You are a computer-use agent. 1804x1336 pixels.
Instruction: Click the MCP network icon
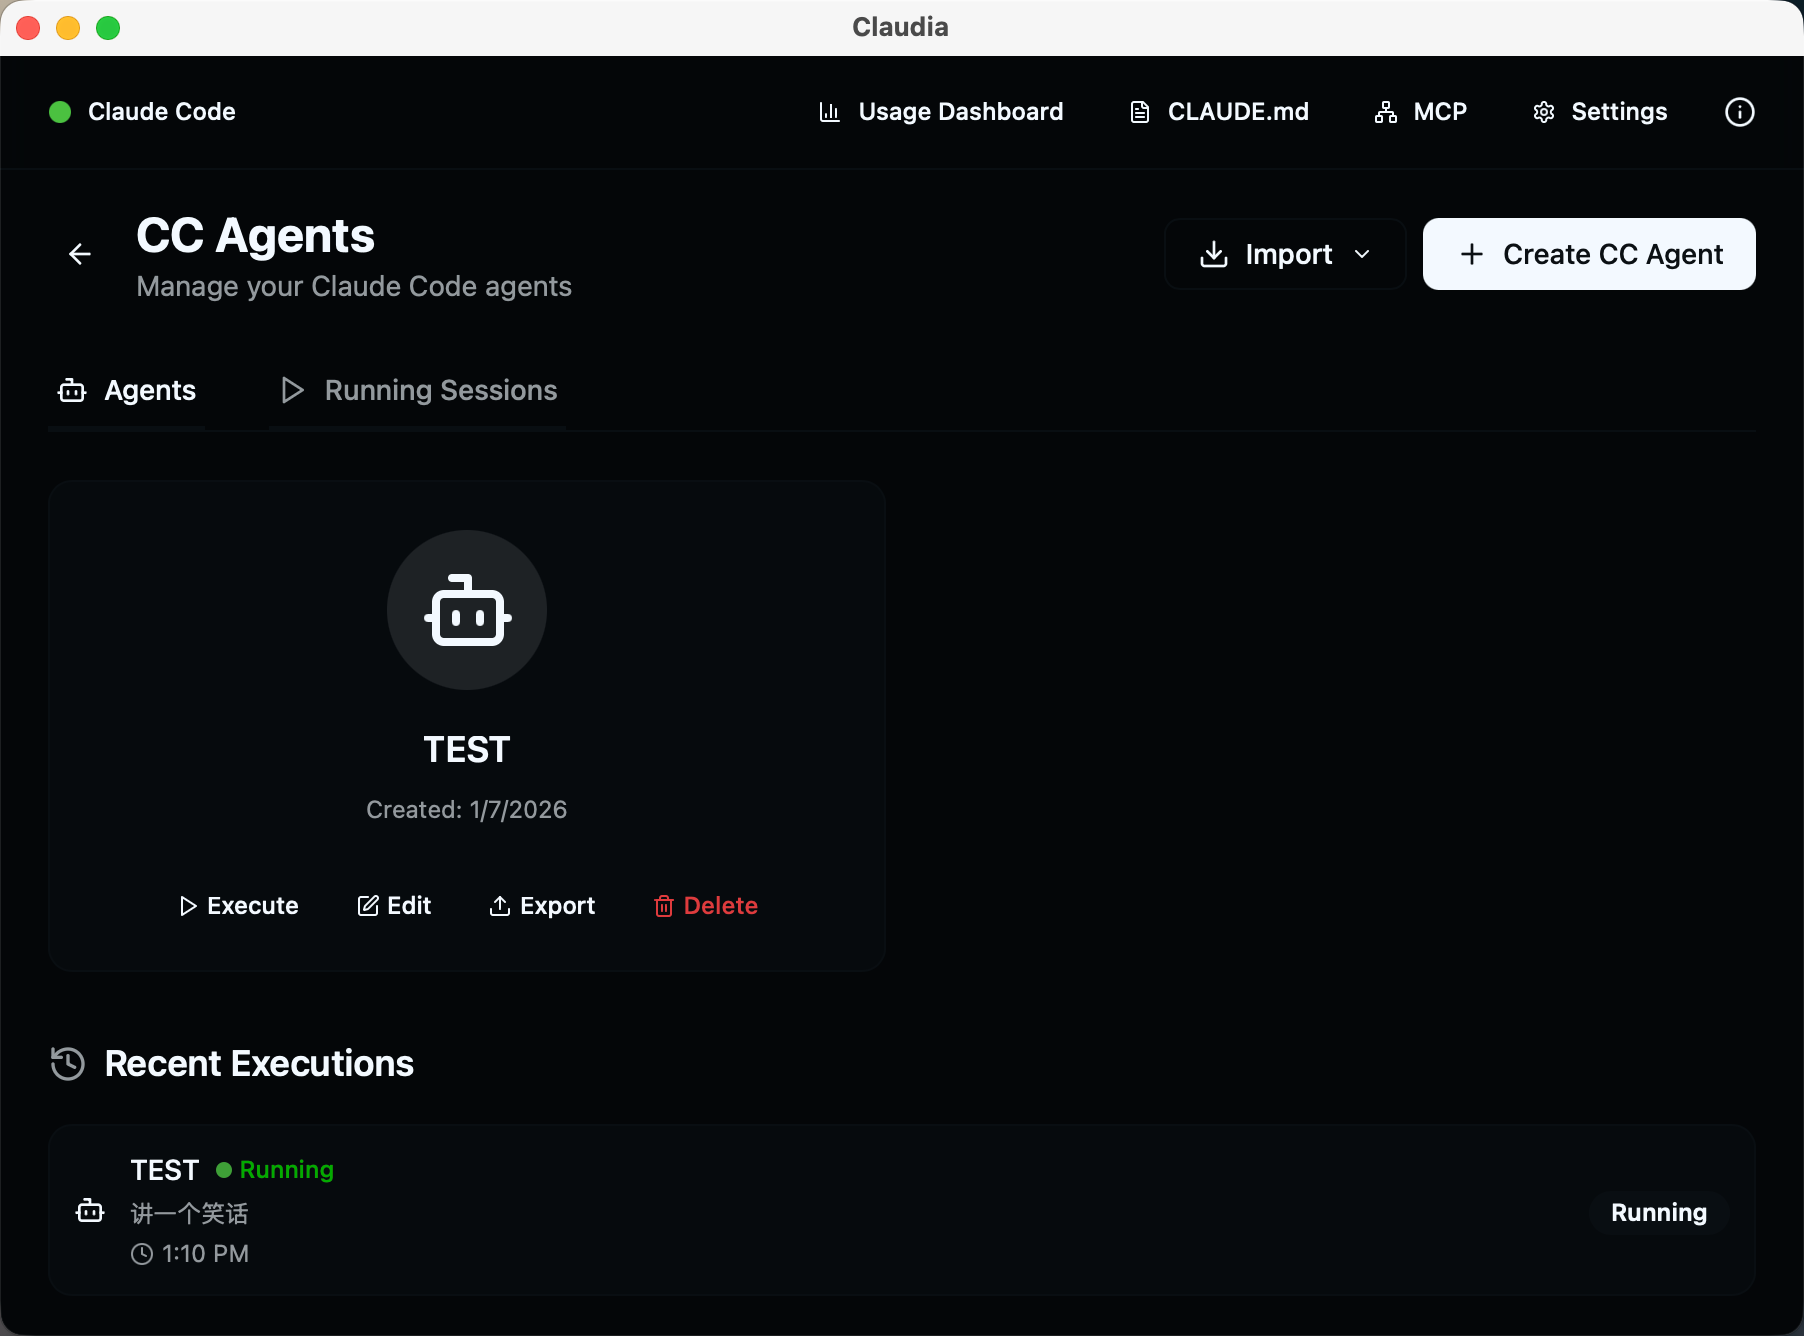coord(1385,112)
